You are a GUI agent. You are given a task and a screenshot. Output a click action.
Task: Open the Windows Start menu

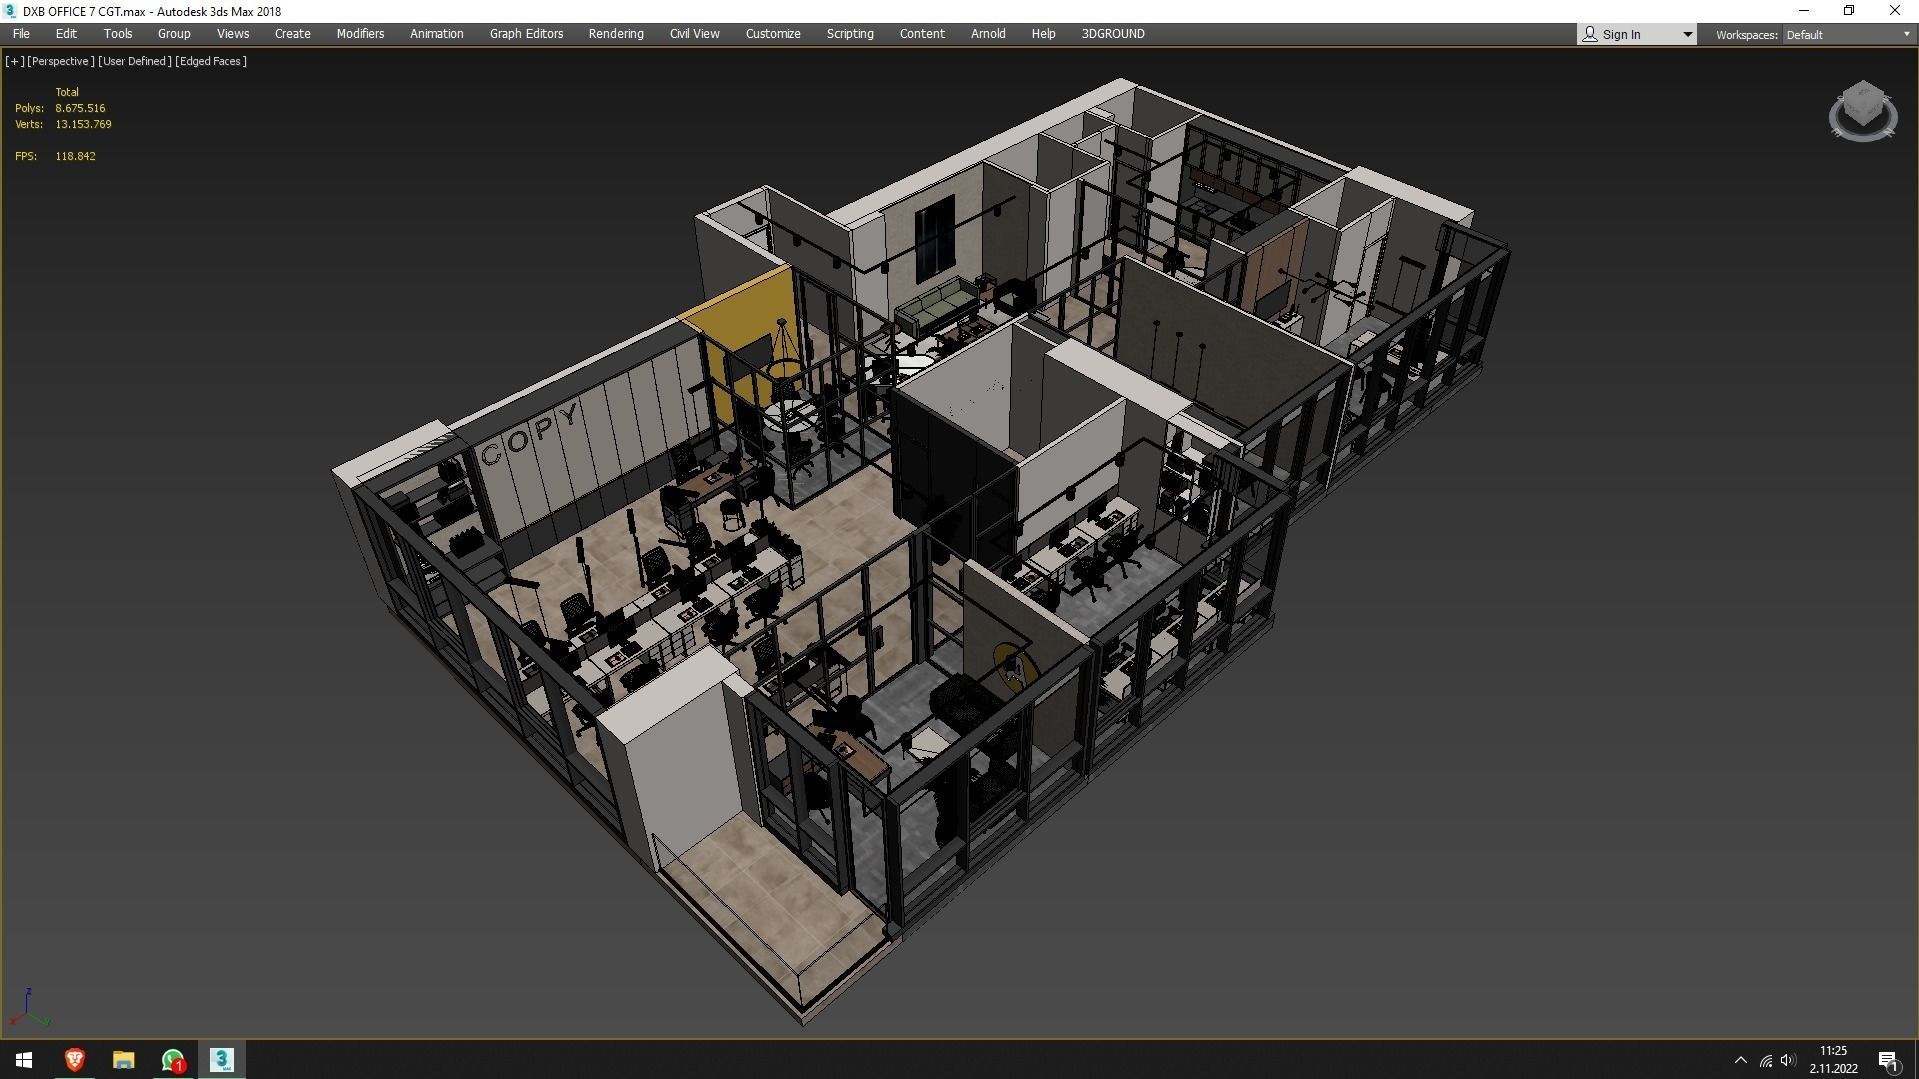click(24, 1060)
